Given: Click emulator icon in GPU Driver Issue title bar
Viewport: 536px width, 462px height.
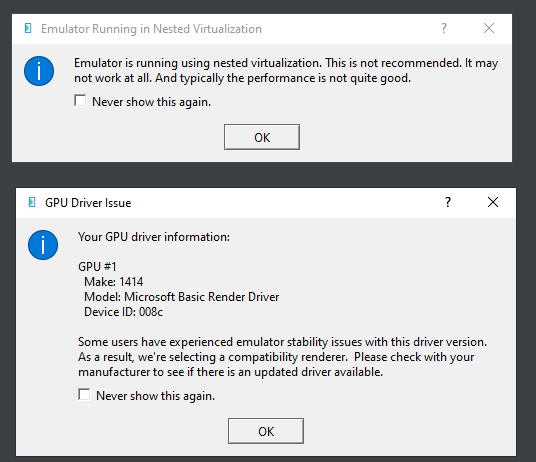Looking at the screenshot, I should [x=32, y=202].
